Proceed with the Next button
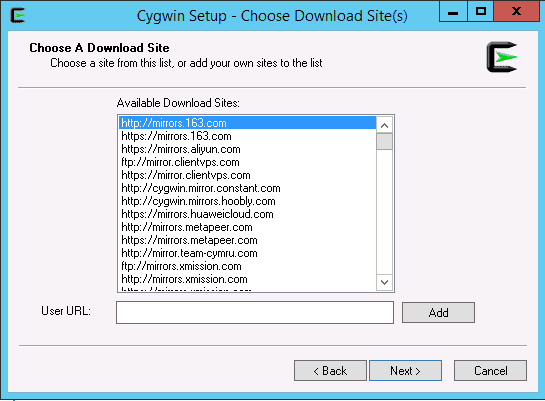This screenshot has height=401, width=545. [405, 370]
